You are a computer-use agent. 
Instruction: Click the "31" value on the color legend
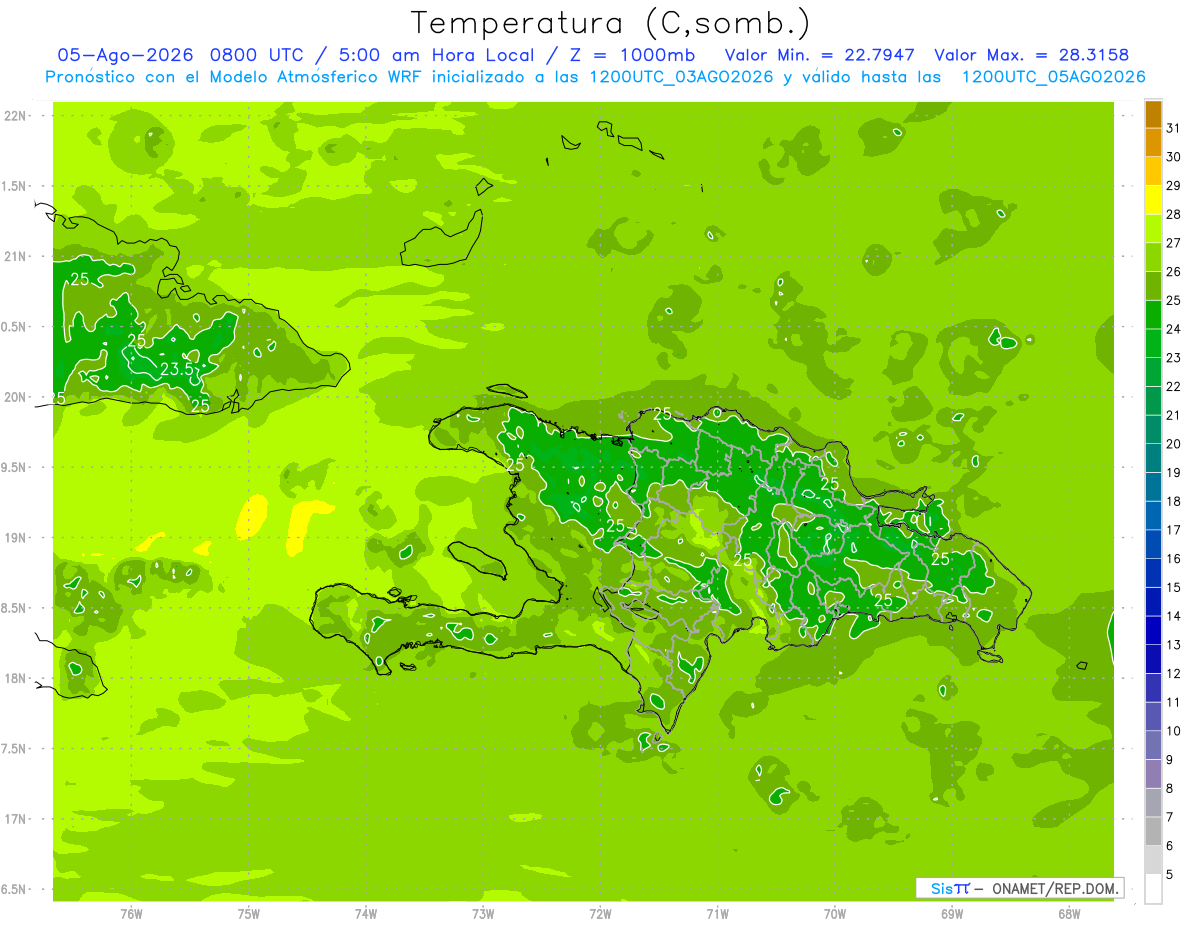coord(1174,128)
